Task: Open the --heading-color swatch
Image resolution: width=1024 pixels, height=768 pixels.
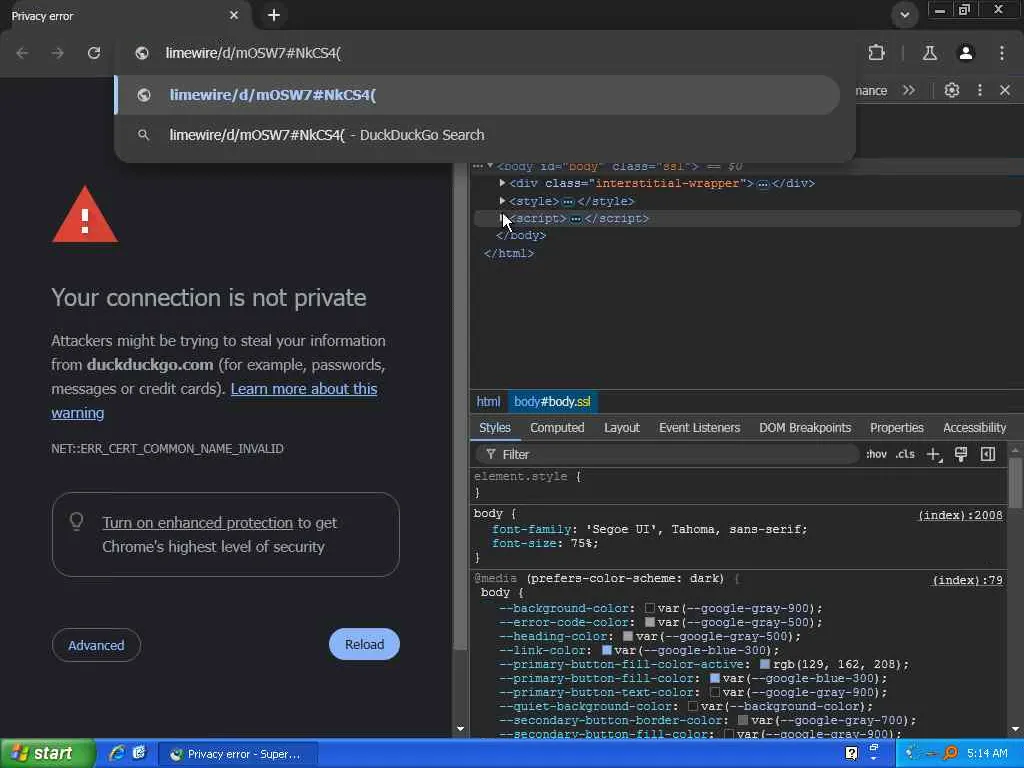Action: [628, 636]
